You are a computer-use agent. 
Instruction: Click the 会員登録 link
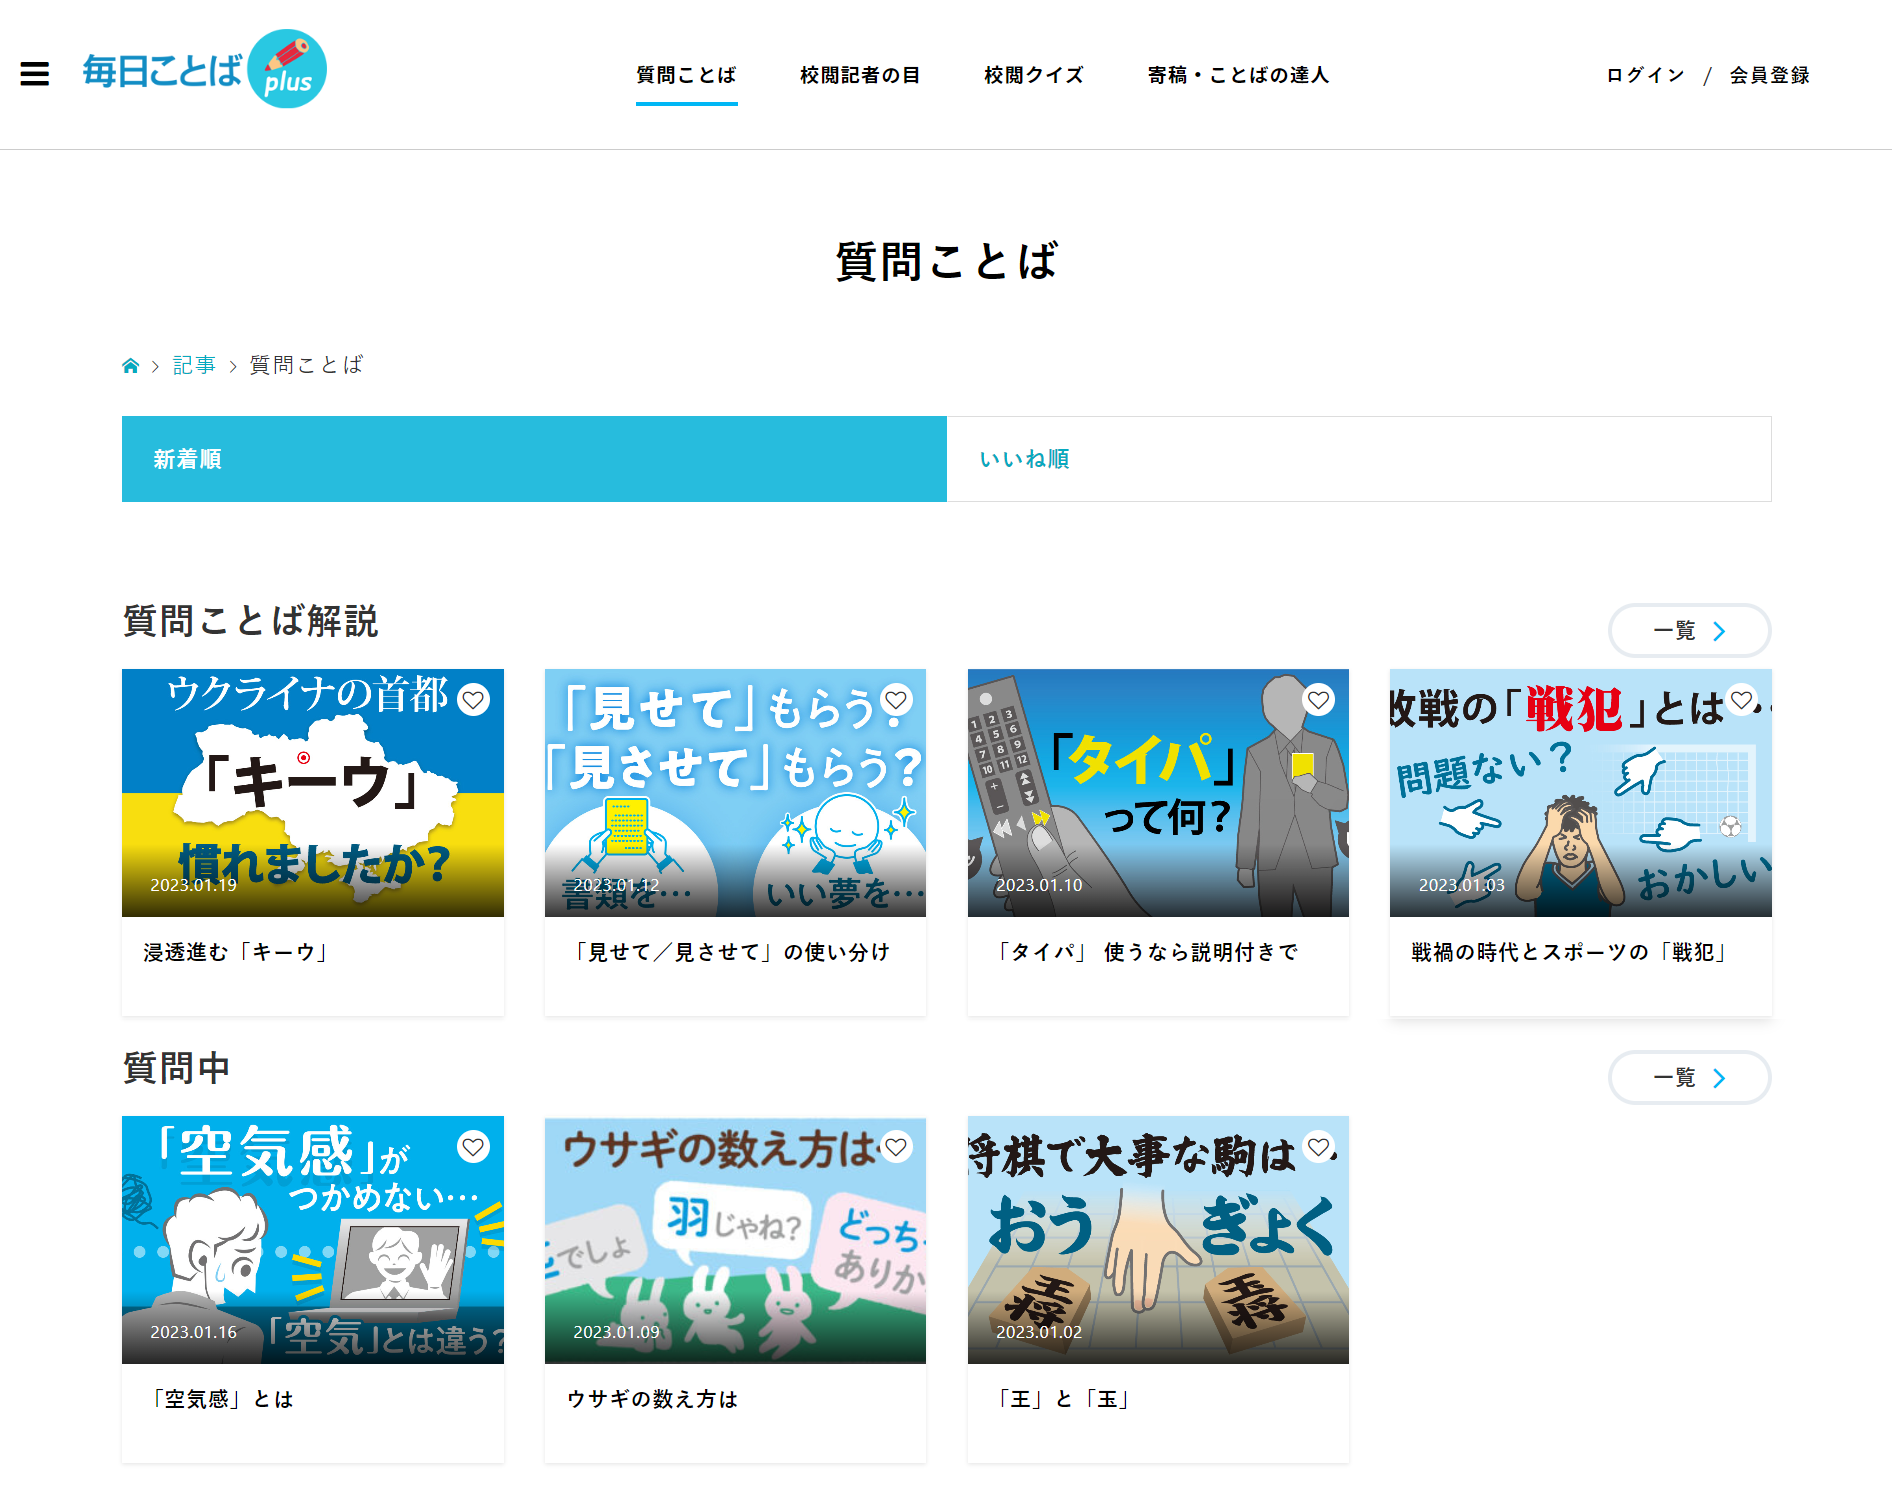(1768, 75)
